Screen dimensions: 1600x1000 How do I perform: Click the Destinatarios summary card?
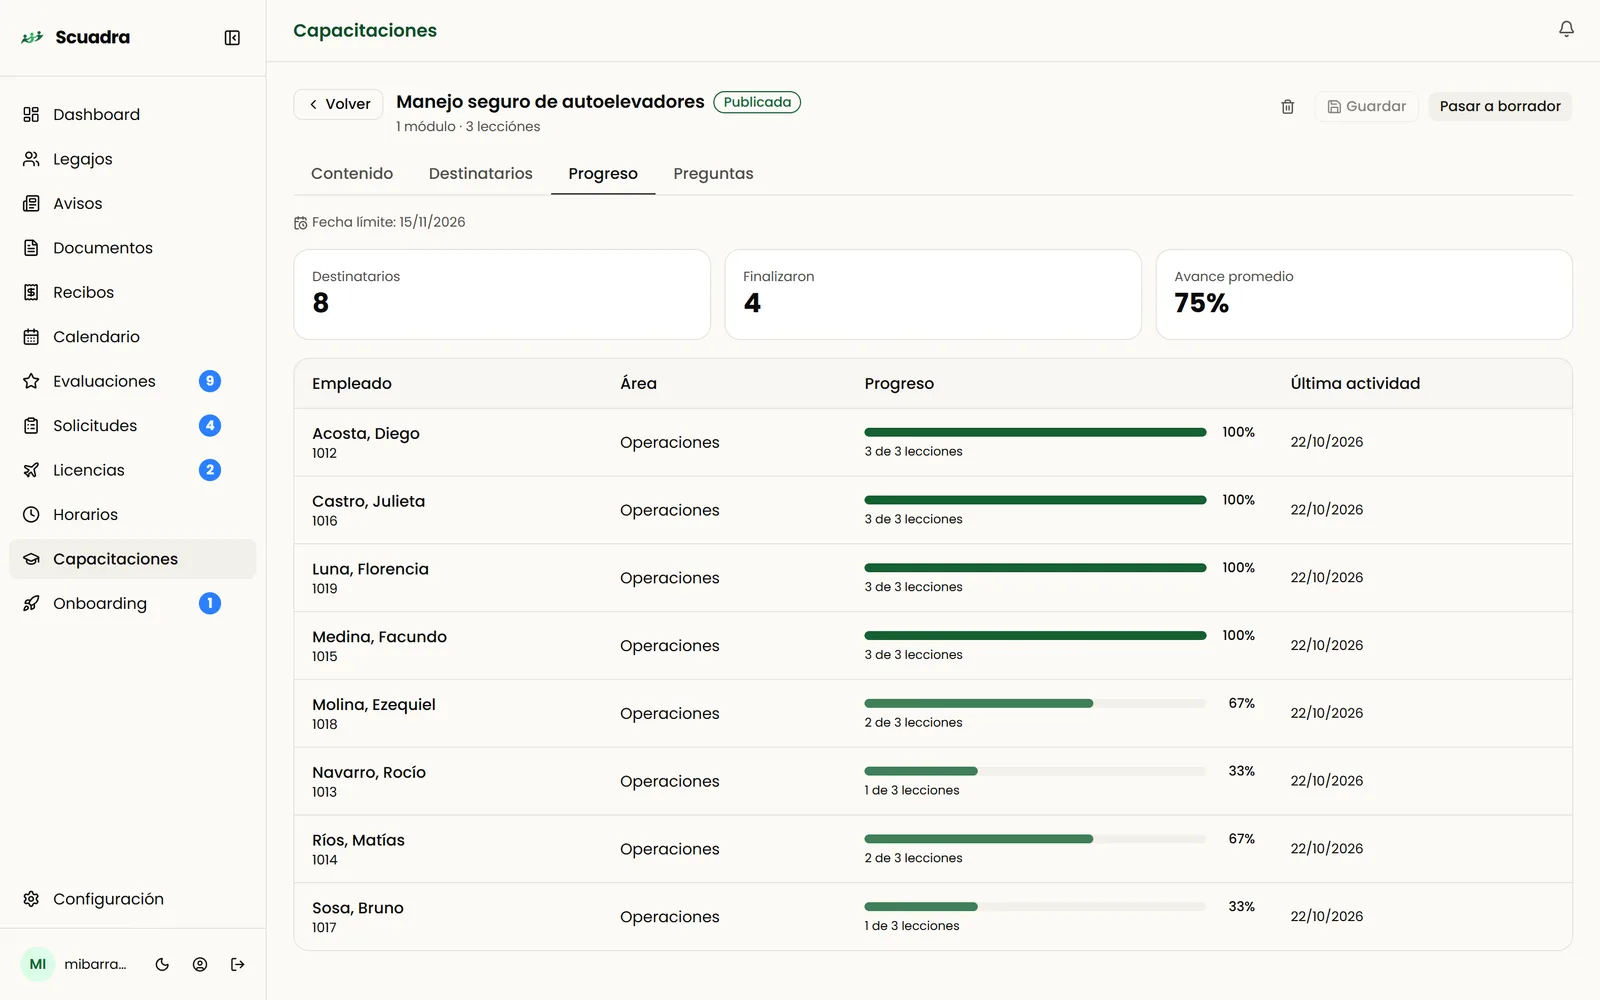tap(502, 295)
